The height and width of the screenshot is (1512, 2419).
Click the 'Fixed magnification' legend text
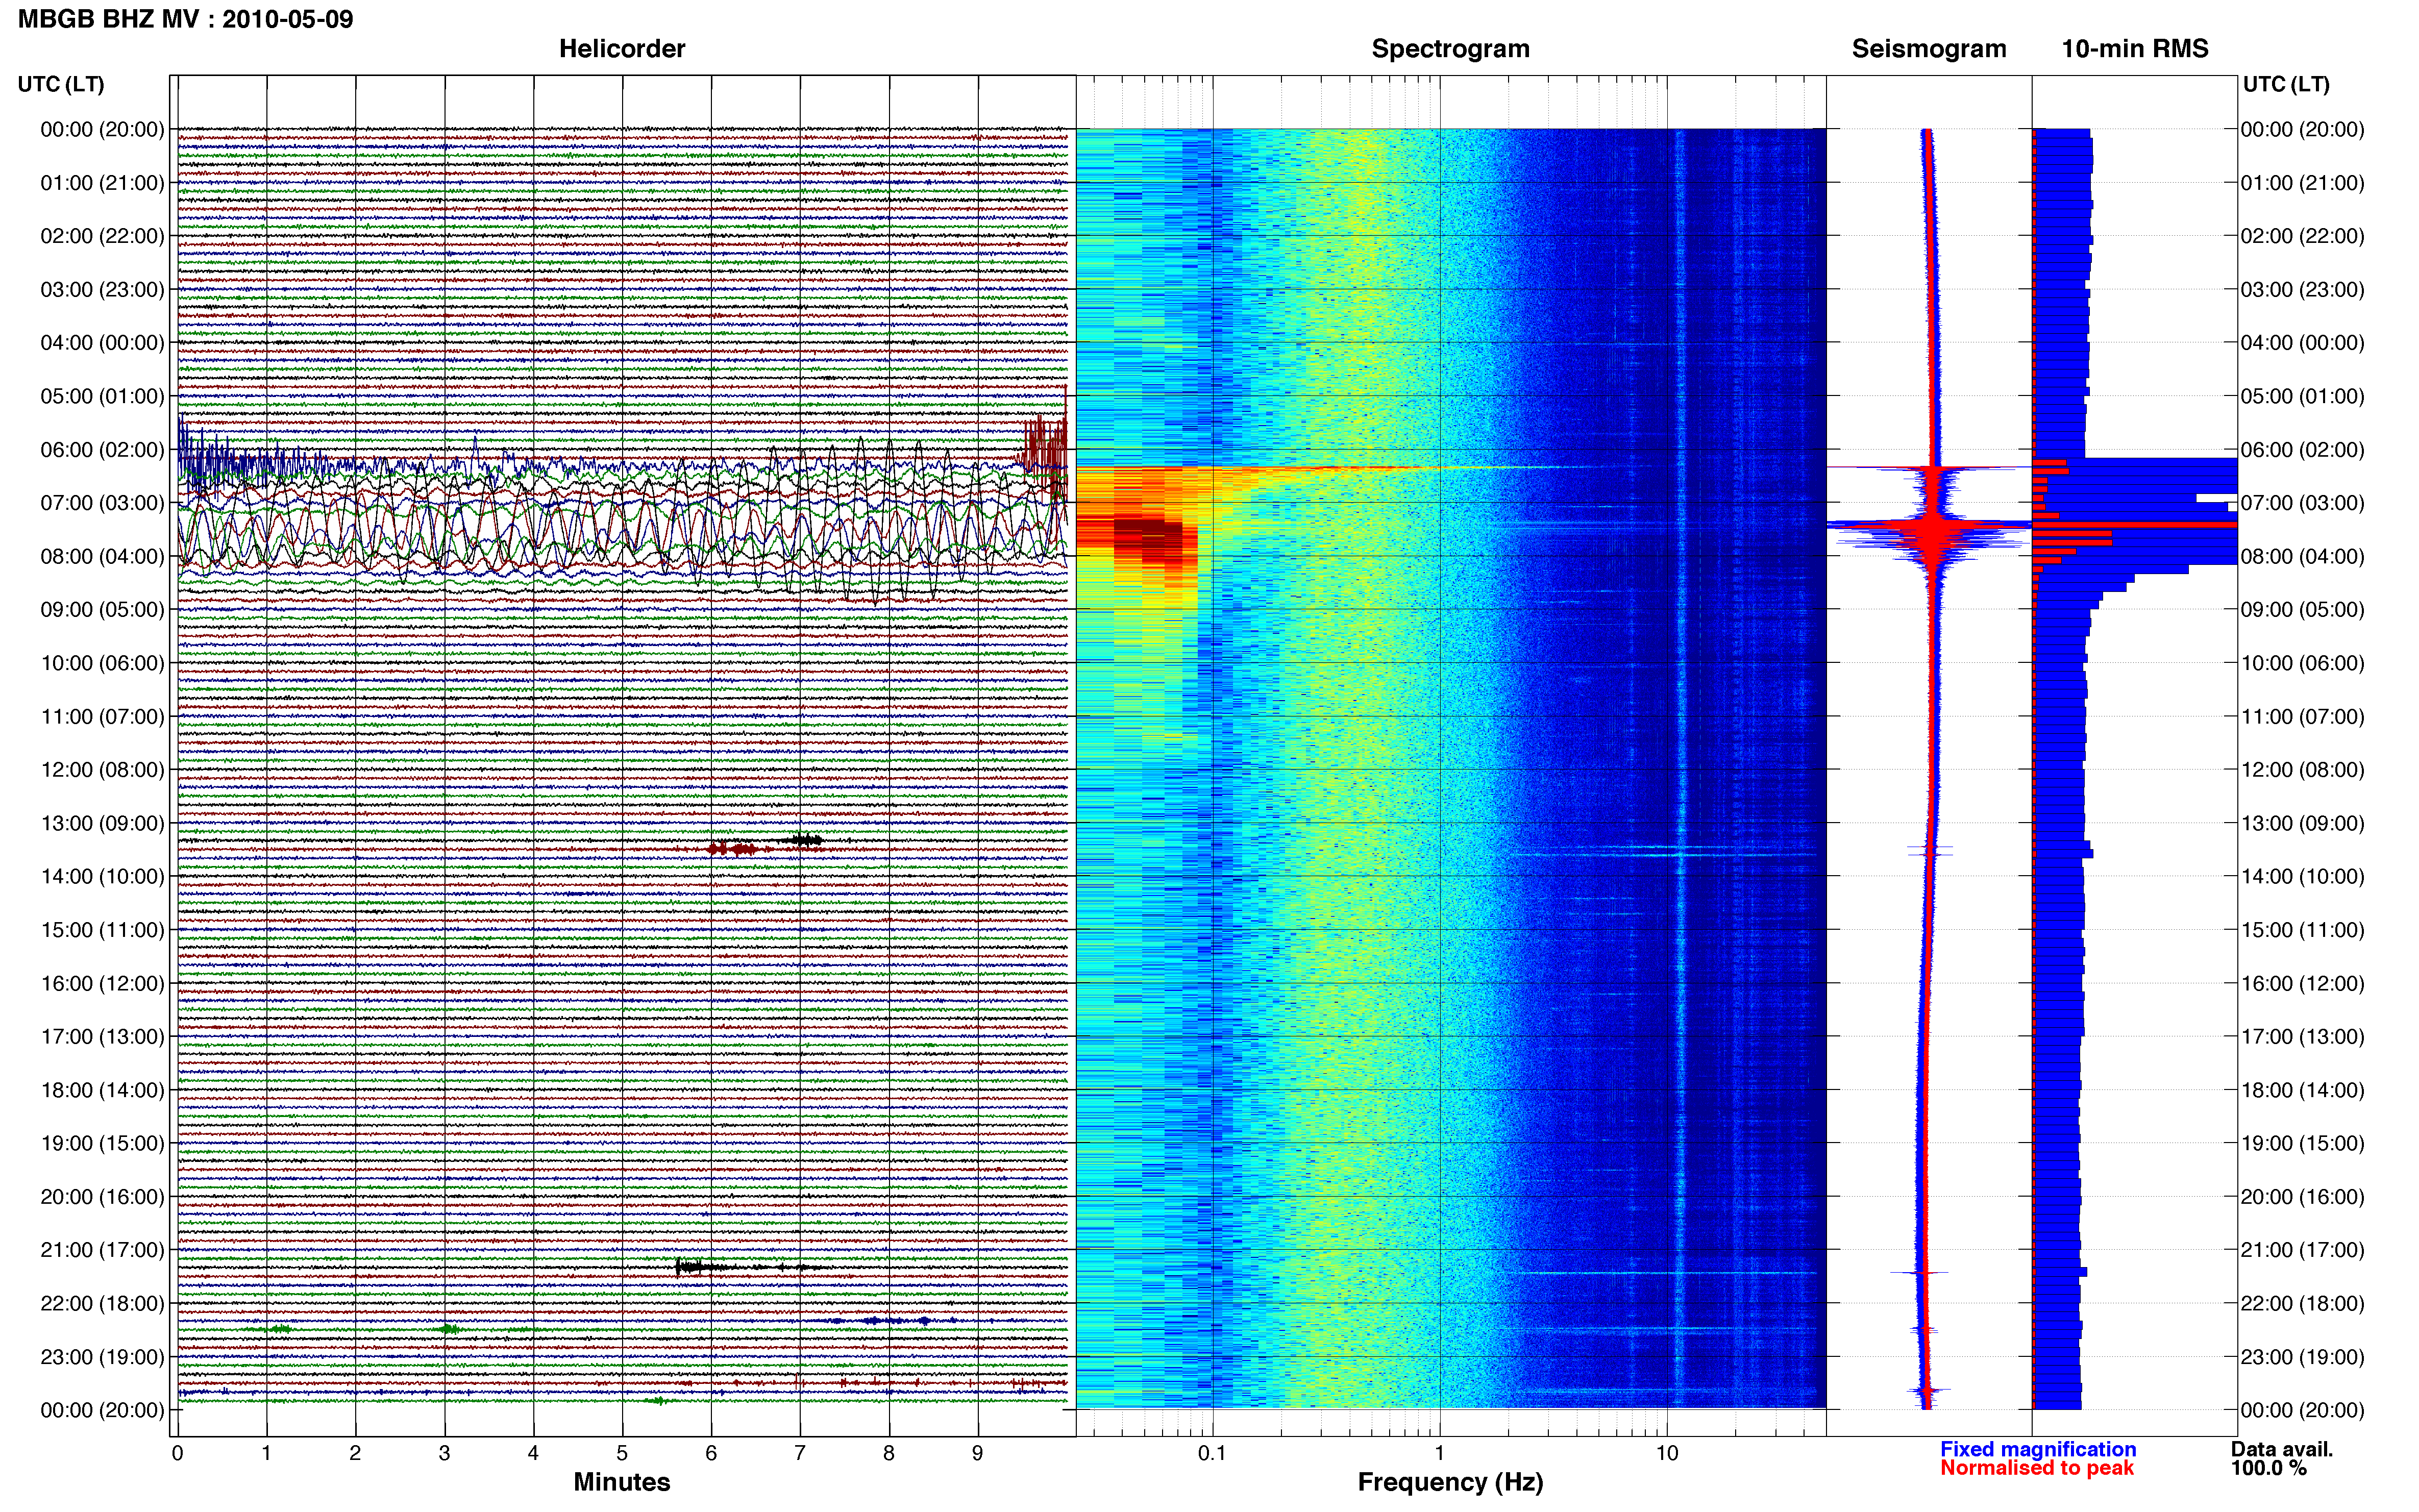click(2038, 1449)
